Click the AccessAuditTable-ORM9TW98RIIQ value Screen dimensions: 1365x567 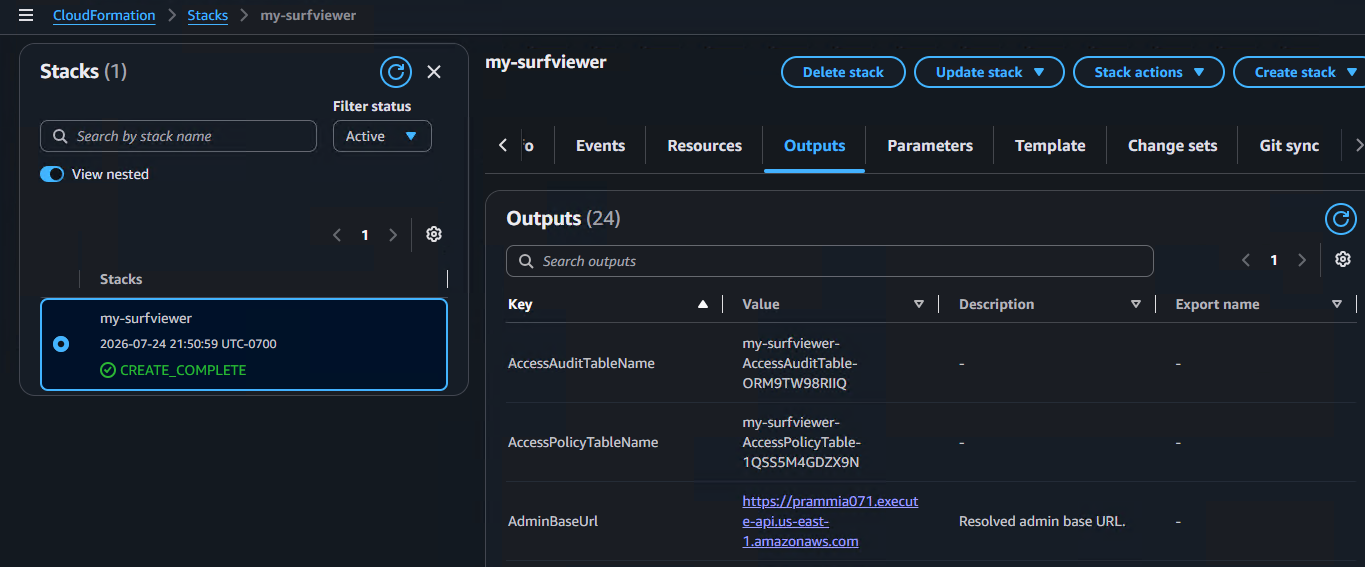800,363
